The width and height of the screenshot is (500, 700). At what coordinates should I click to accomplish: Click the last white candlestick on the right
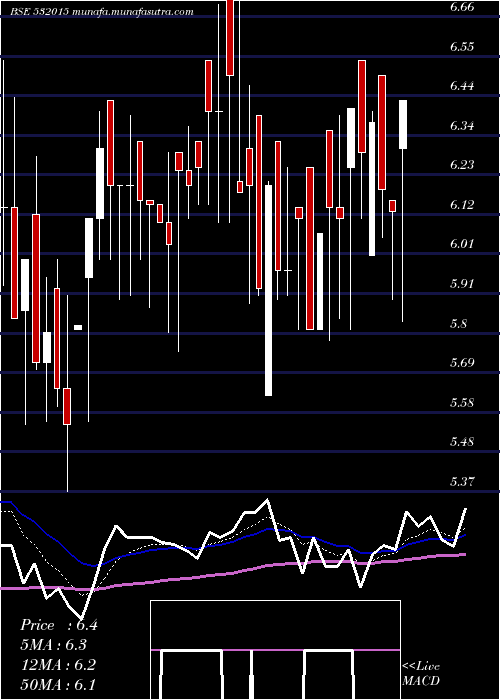(x=403, y=124)
